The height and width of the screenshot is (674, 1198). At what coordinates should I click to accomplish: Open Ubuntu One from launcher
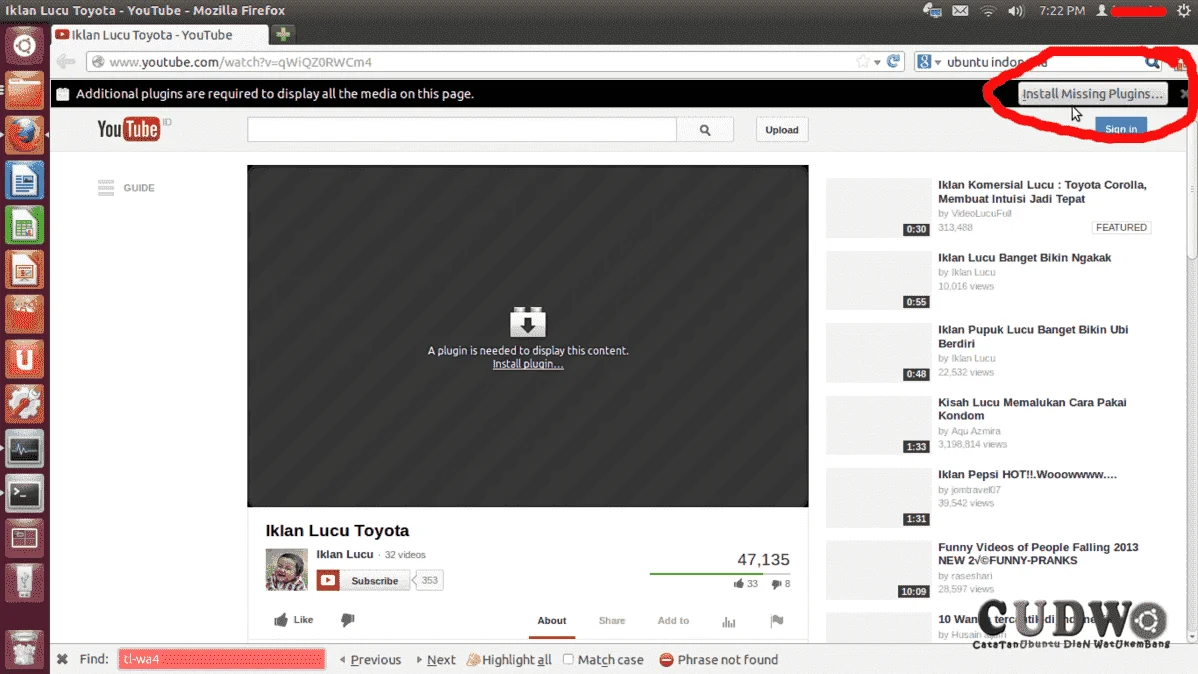coord(24,359)
